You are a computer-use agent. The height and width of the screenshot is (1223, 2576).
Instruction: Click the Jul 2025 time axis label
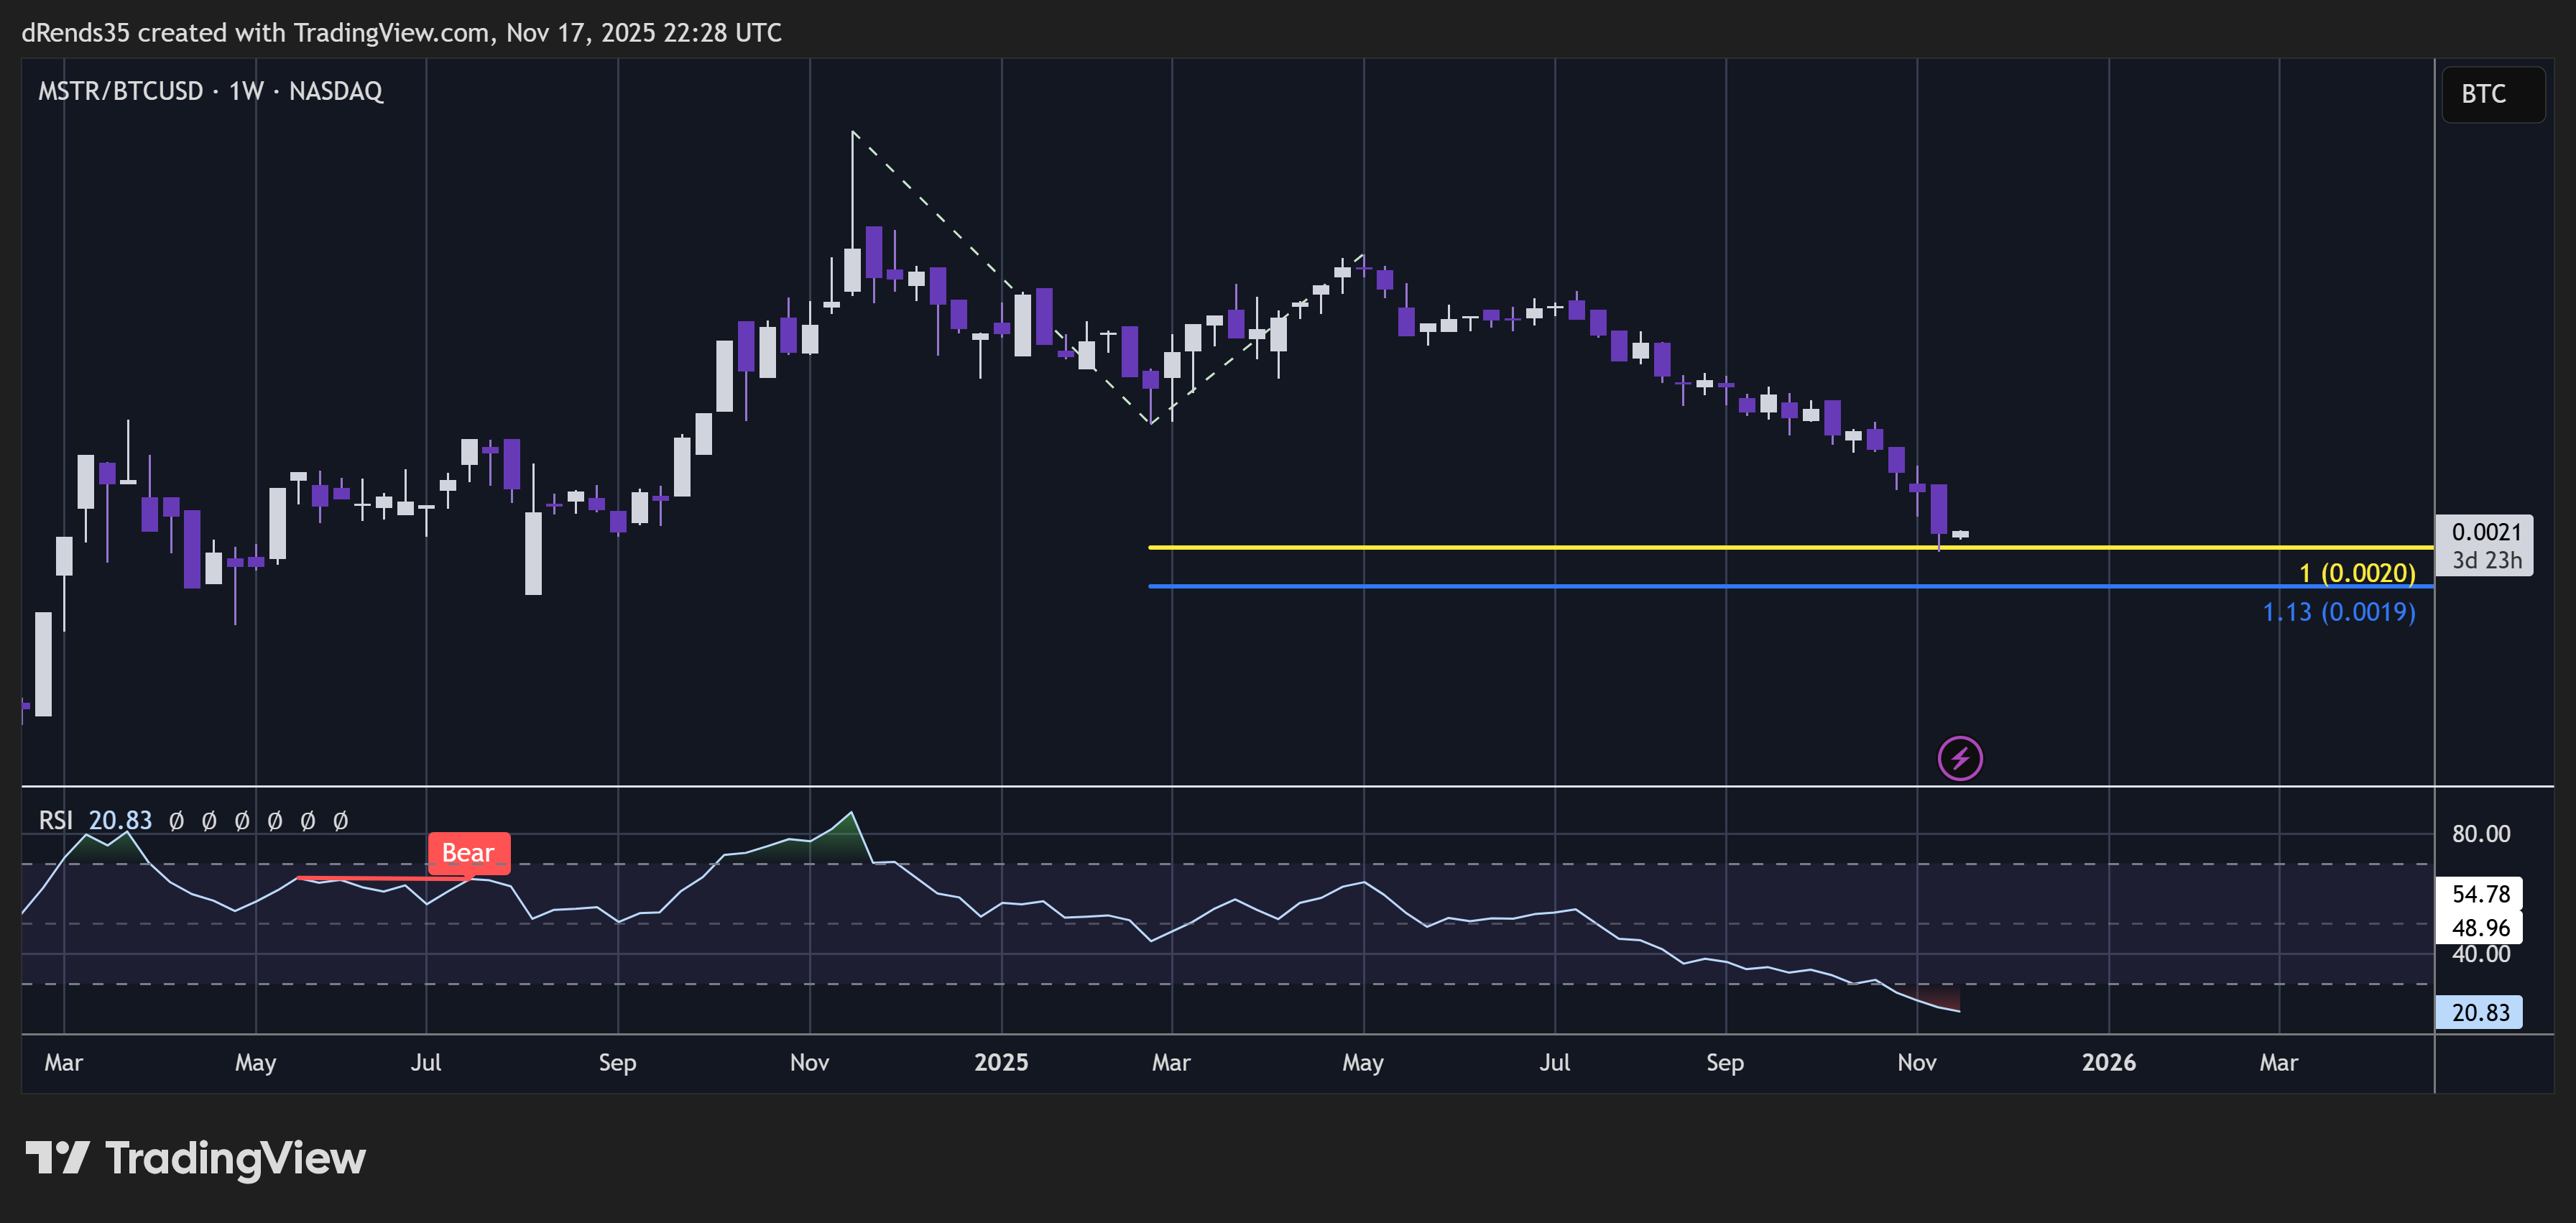[x=1554, y=1062]
